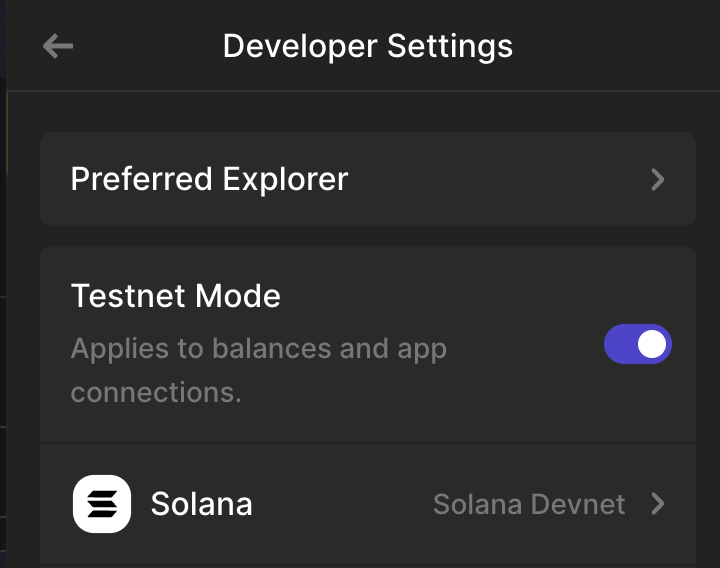720x568 pixels.
Task: Return to previous screen via back arrow
Action: tap(58, 46)
